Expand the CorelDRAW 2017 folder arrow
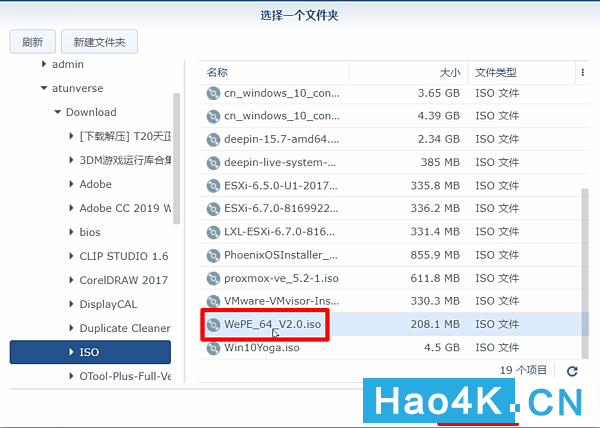This screenshot has height=428, width=600. point(71,280)
